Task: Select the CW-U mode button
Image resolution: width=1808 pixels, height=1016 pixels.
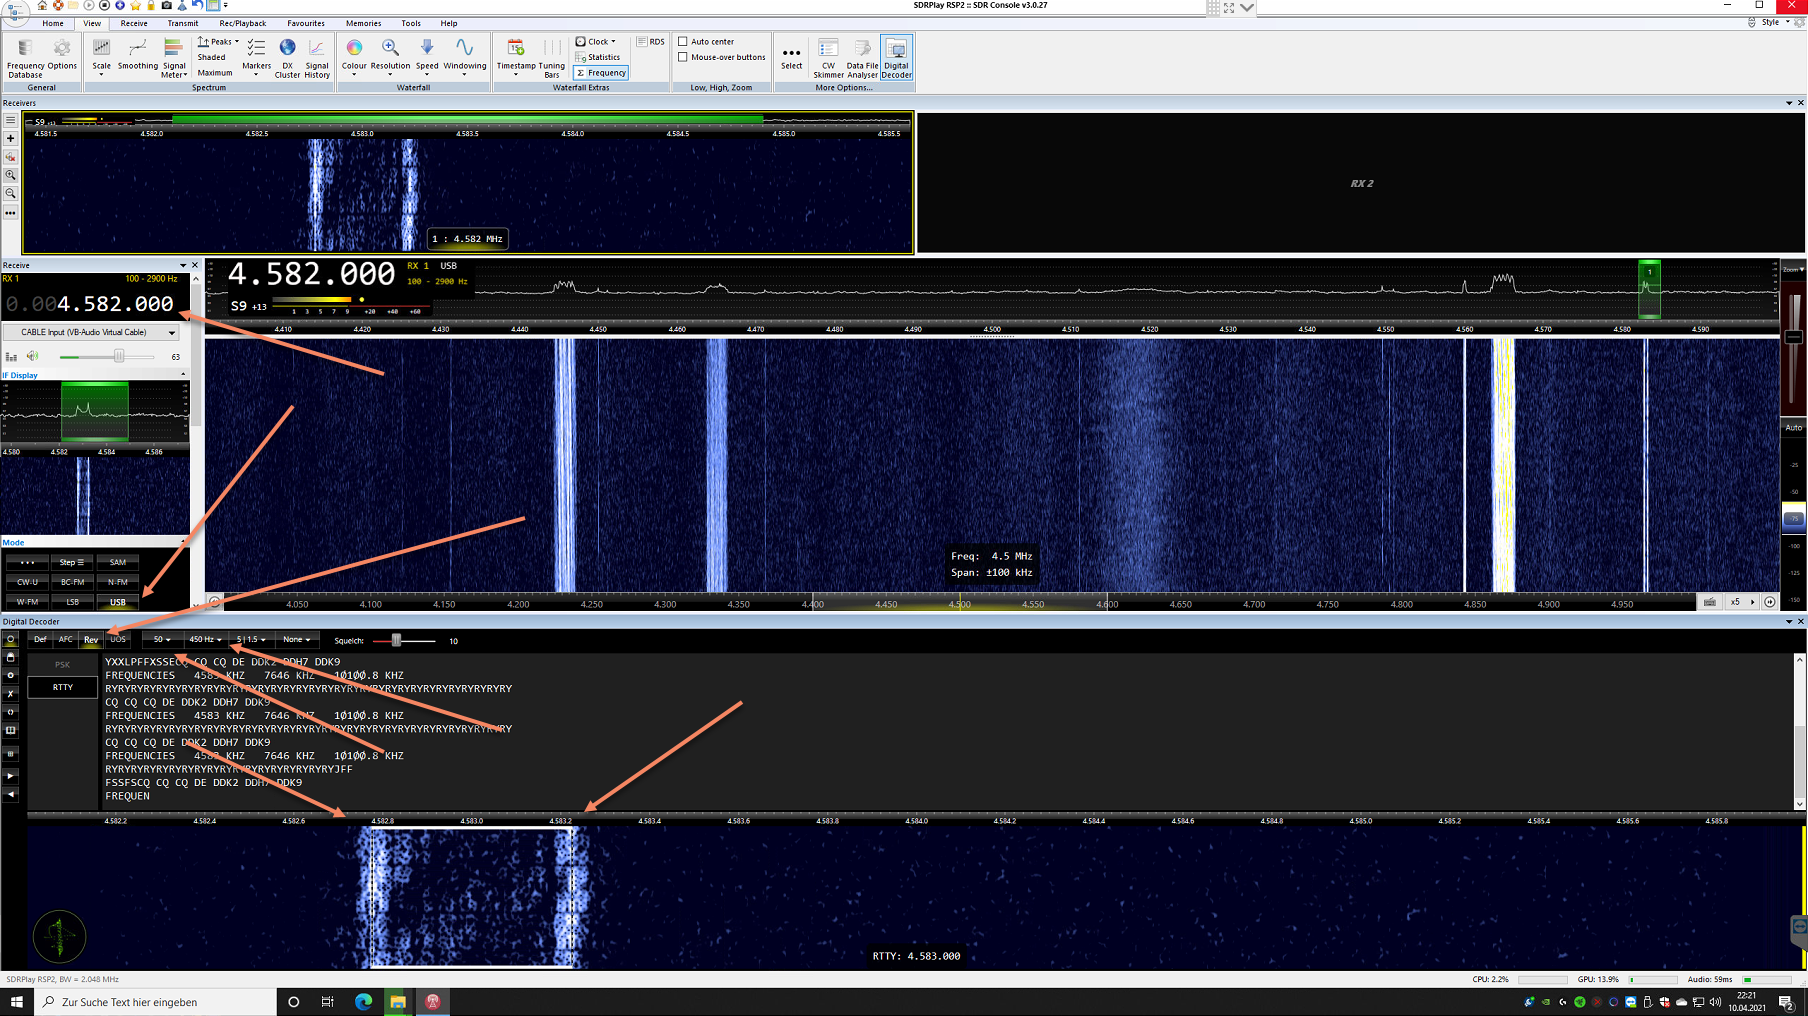Action: click(27, 582)
